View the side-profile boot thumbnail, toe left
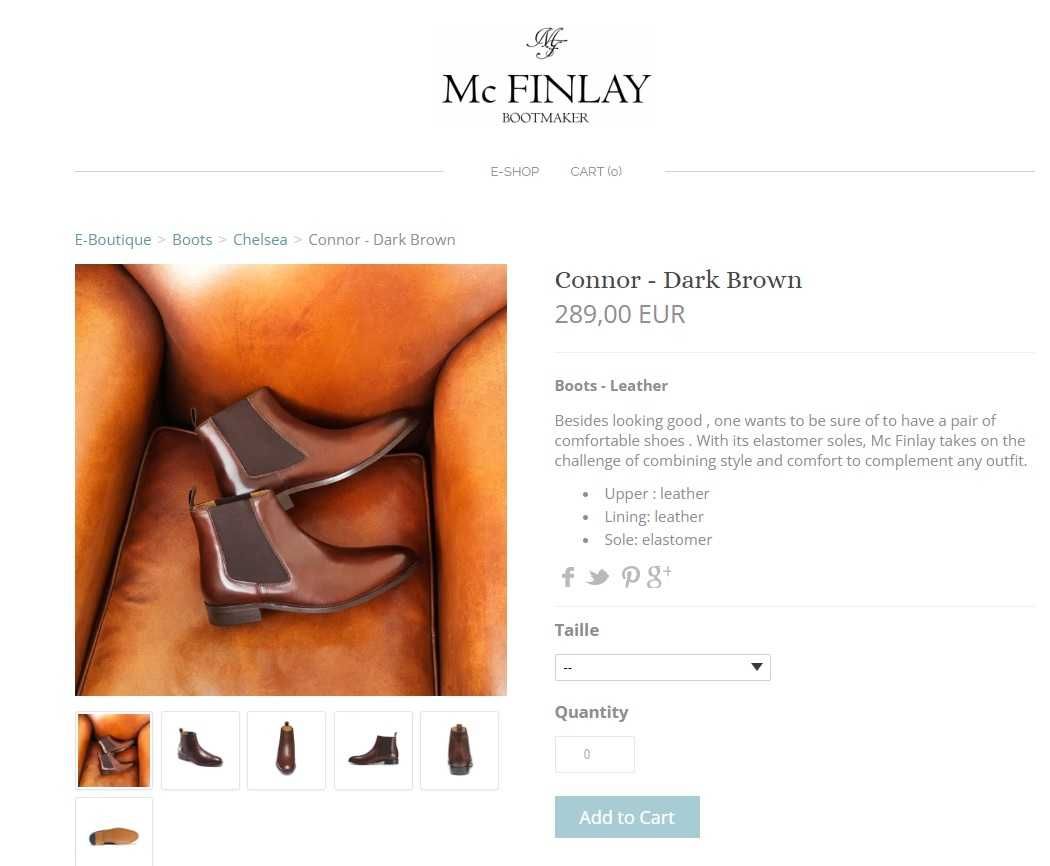Screen dimensions: 1050x866 point(373,750)
